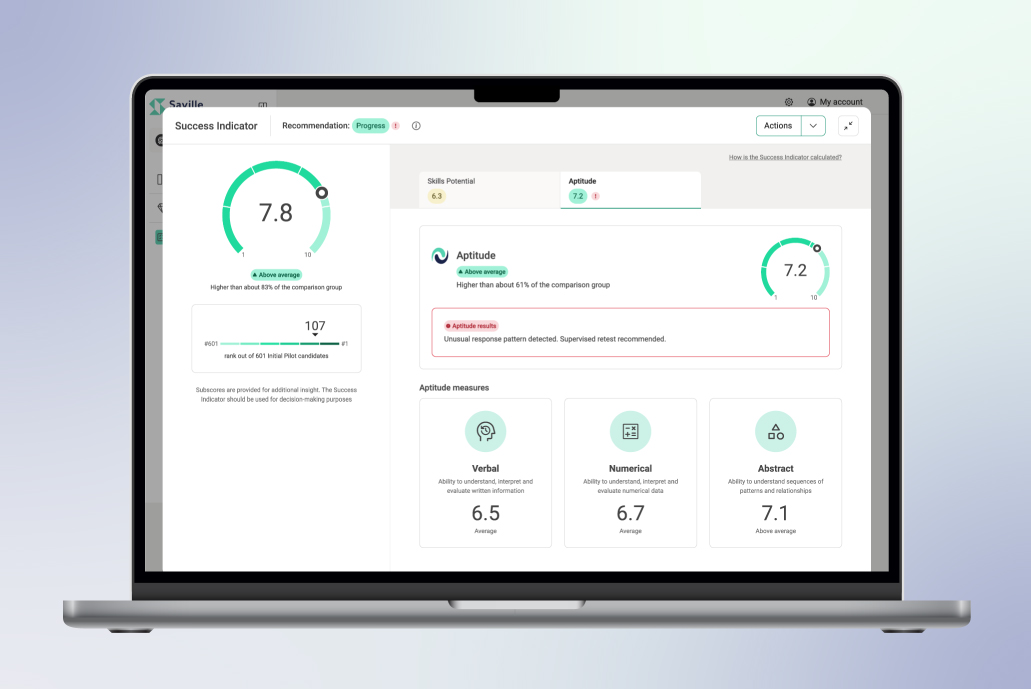Click 'Higher than about 61% of the comparison group'
This screenshot has height=689, width=1031.
click(x=533, y=285)
